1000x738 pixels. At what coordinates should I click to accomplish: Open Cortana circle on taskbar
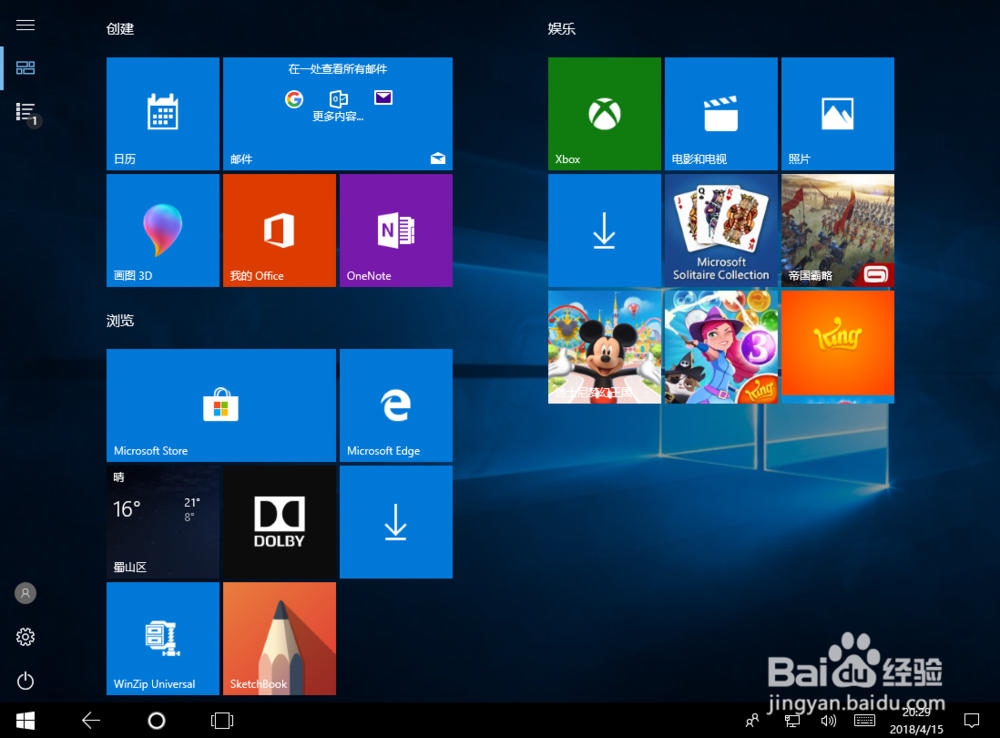[156, 721]
